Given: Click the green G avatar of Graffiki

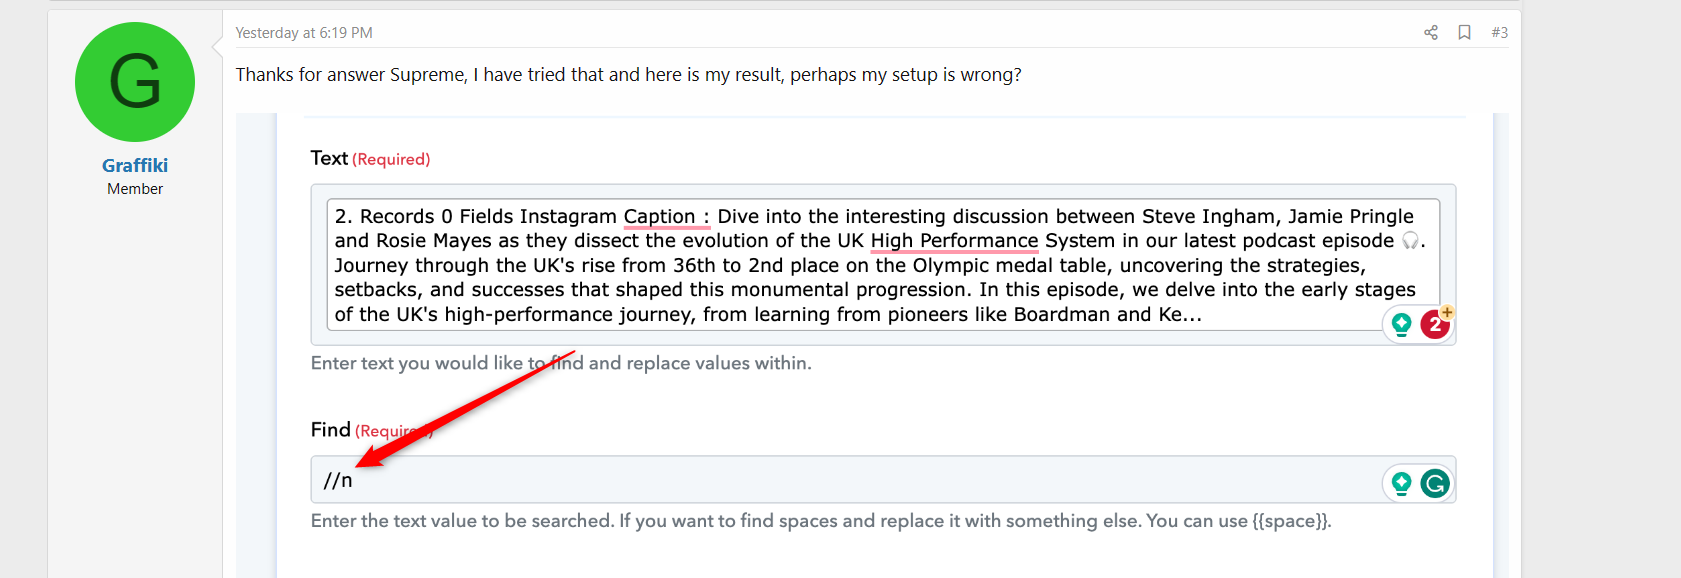Looking at the screenshot, I should pos(135,82).
